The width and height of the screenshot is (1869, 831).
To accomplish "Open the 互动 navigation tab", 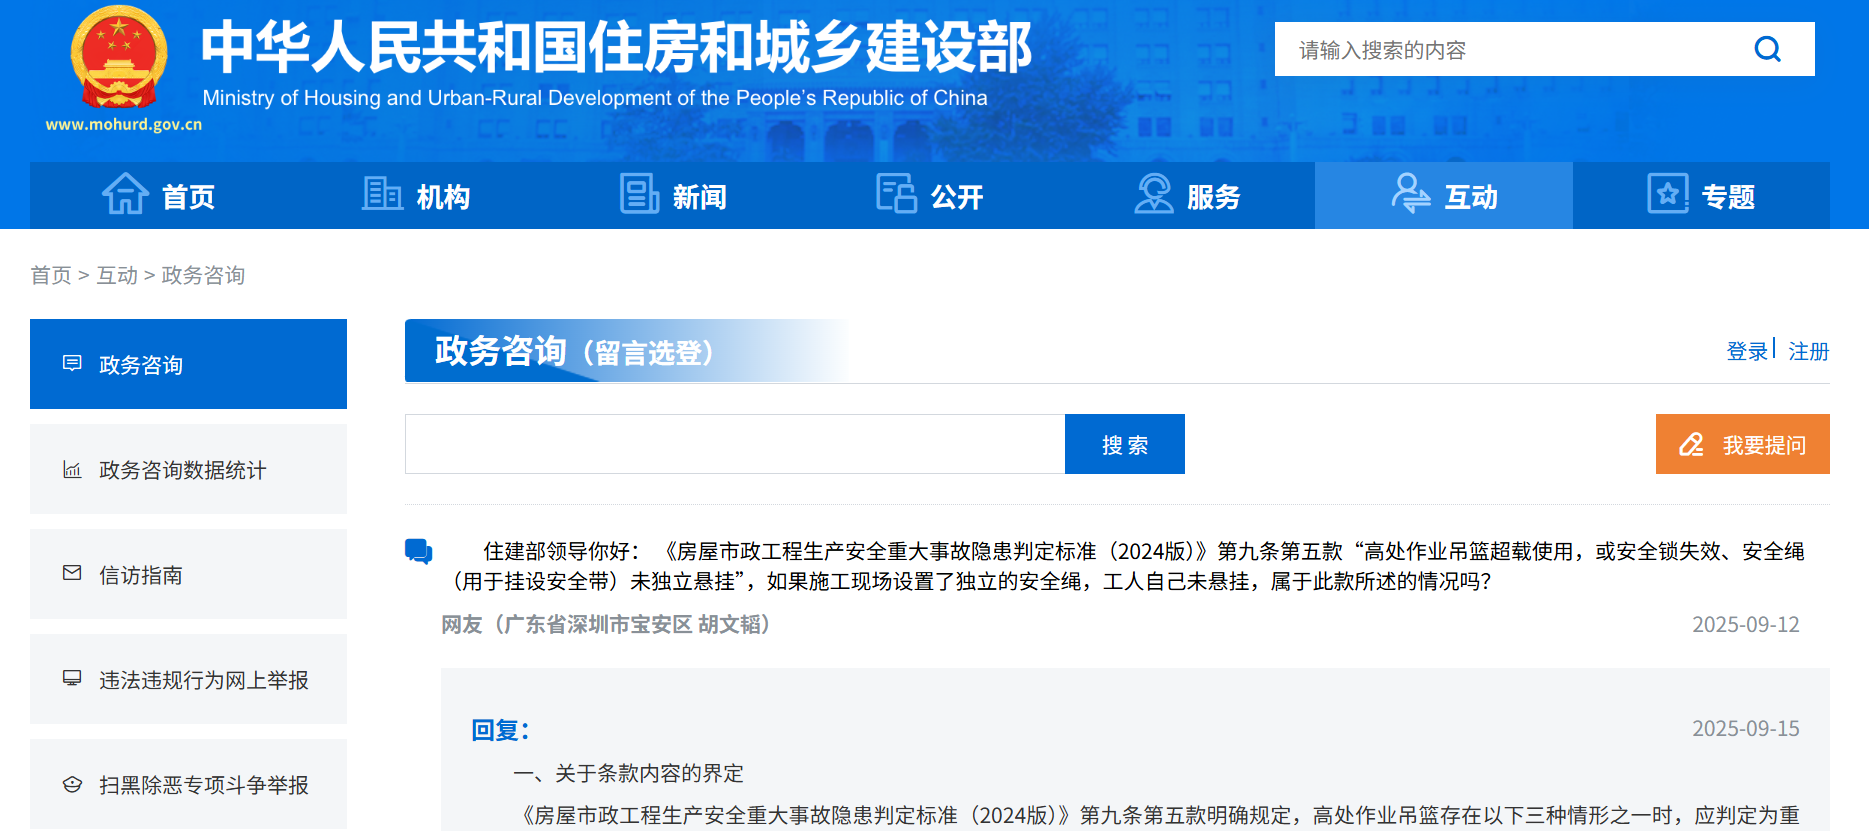I will (1443, 196).
